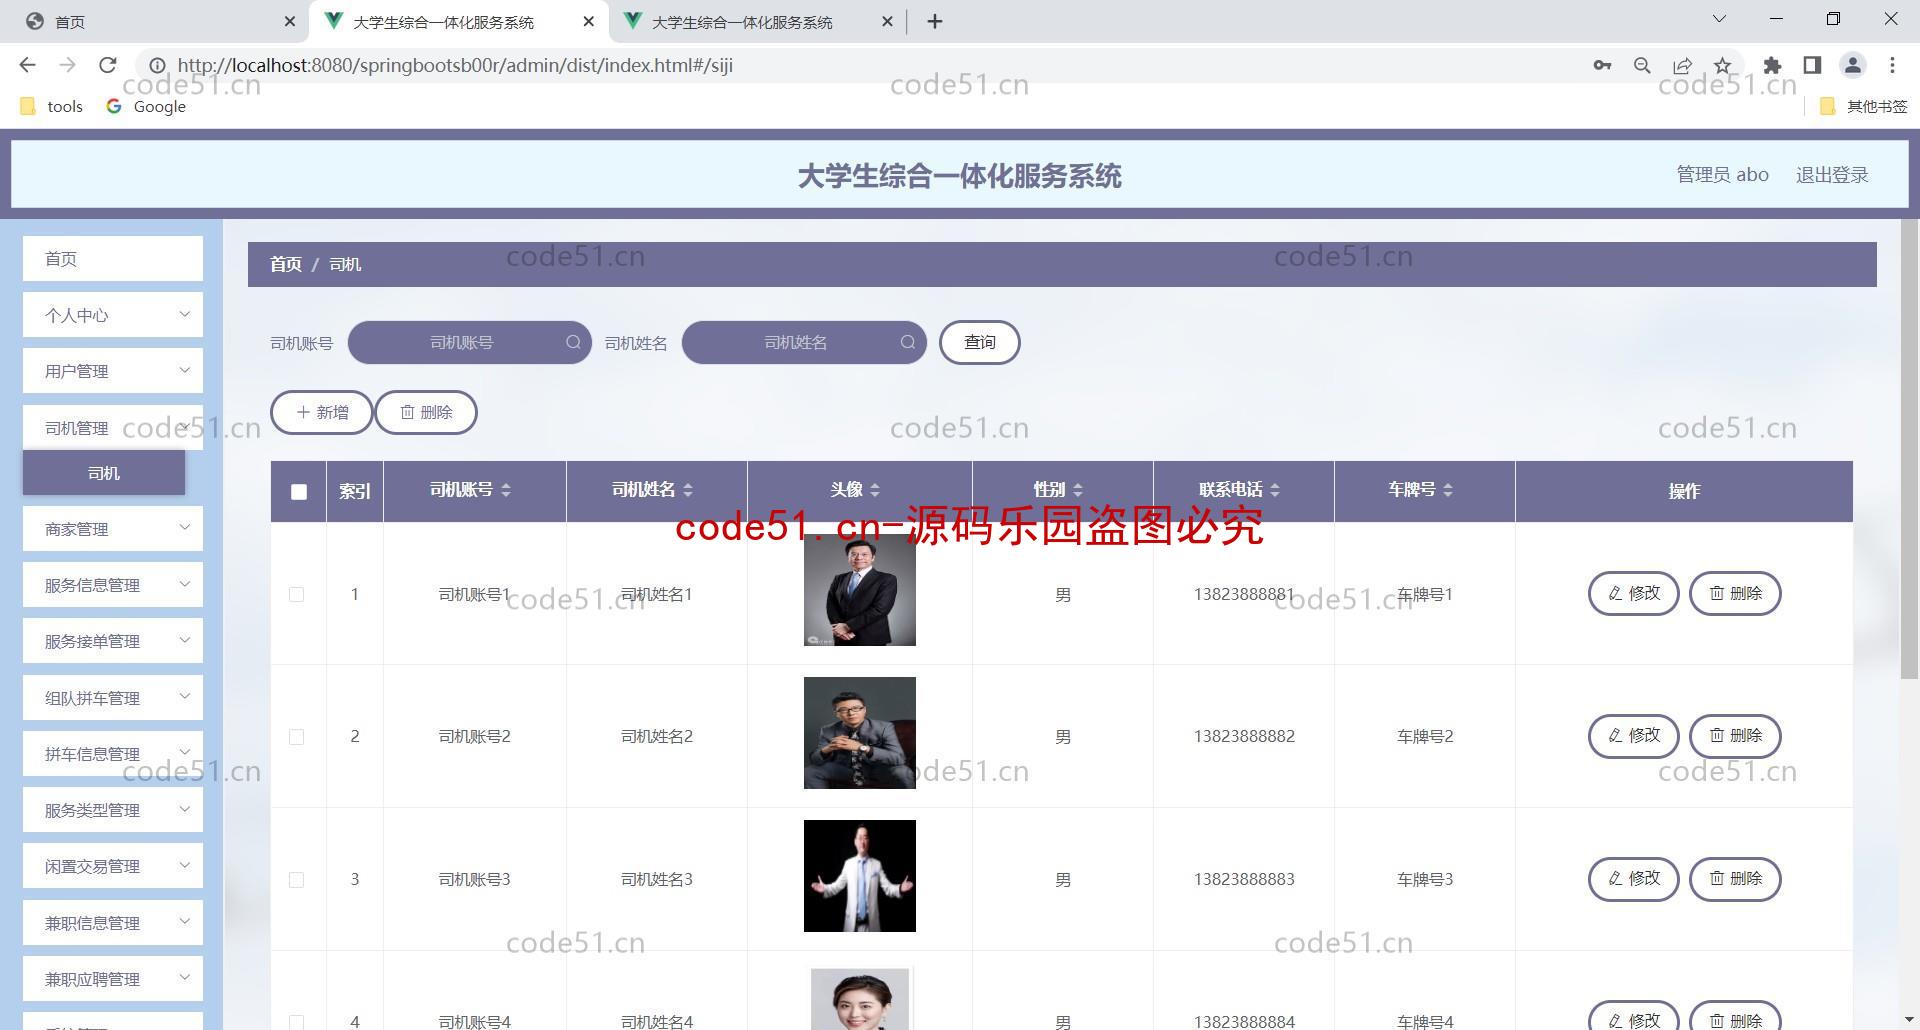Sort the table by 司机账号 column
1920x1030 pixels.
[506, 490]
